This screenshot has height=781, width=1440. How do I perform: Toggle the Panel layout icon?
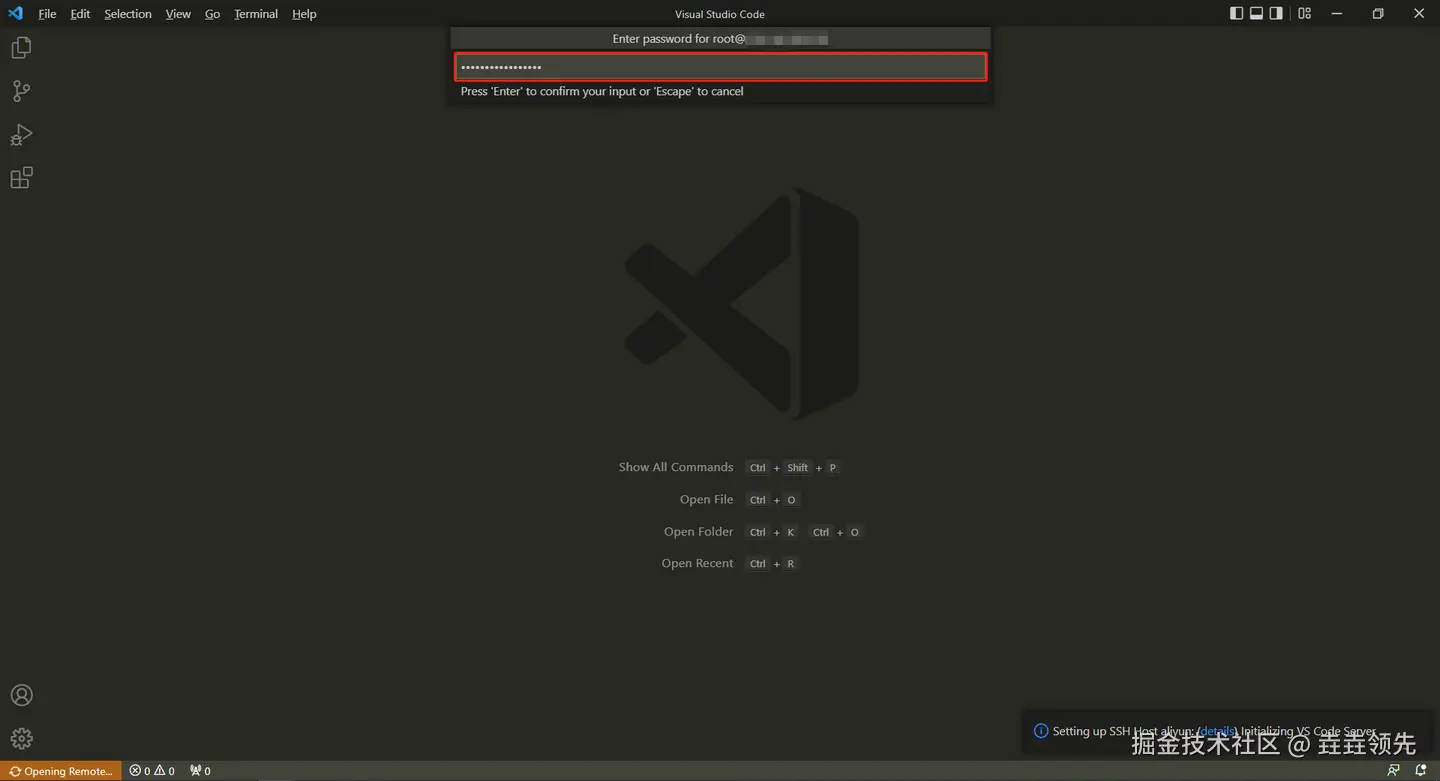1256,13
